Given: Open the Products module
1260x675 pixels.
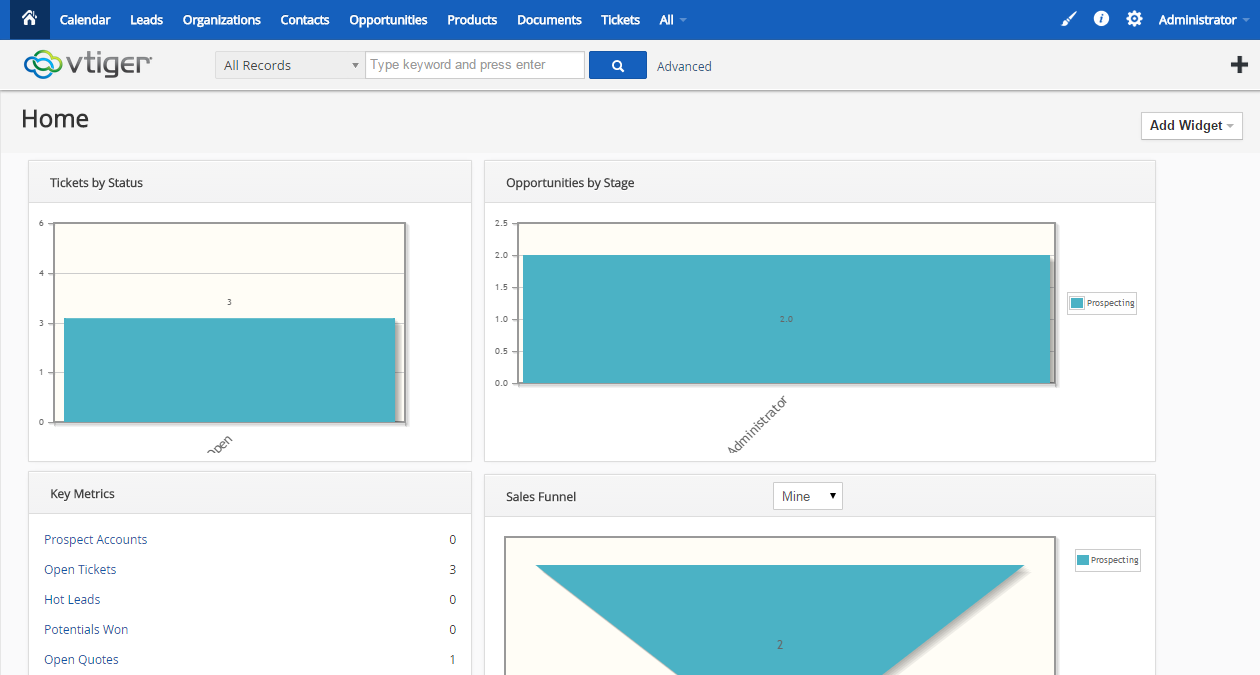Looking at the screenshot, I should [472, 20].
